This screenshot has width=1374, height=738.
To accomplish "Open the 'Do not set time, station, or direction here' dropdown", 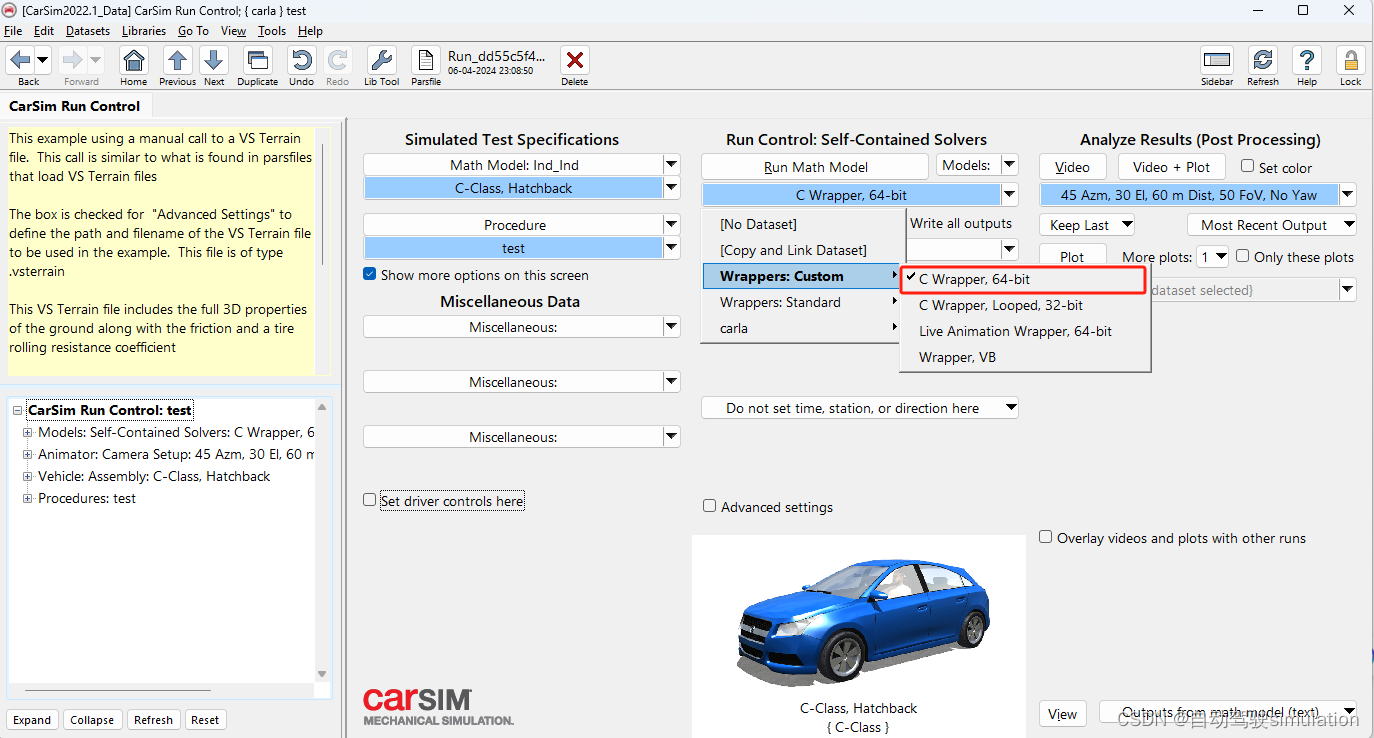I will coord(860,408).
